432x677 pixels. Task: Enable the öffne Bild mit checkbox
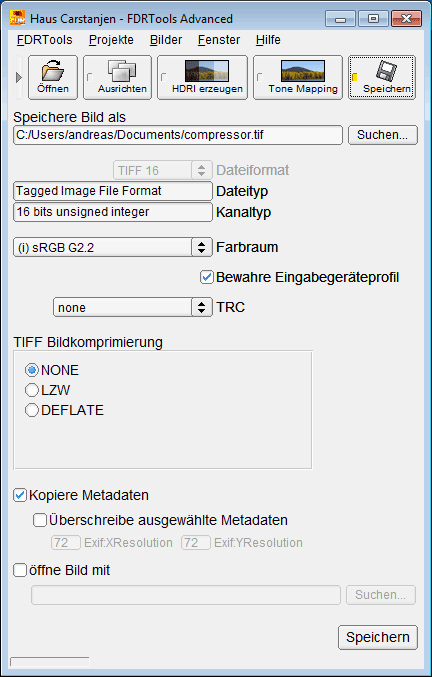click(20, 570)
